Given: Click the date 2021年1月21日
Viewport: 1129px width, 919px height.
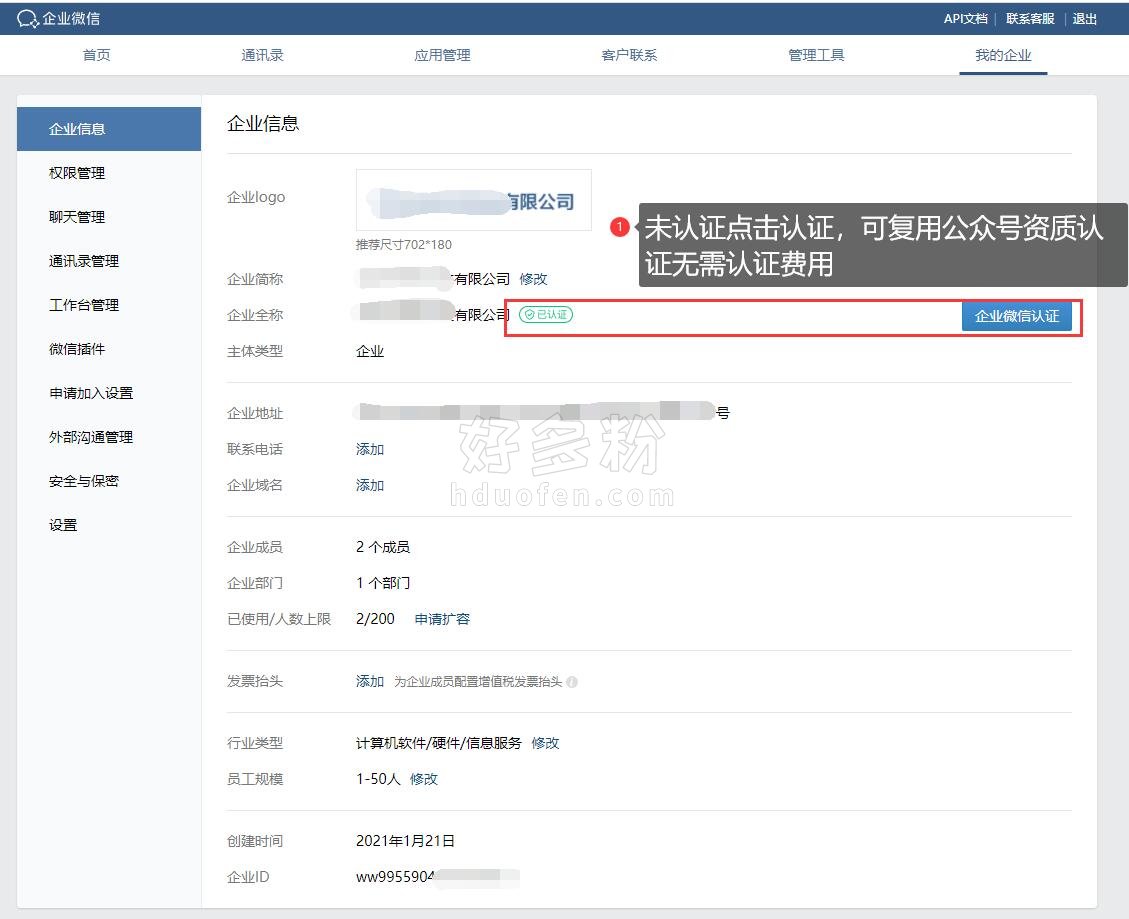Looking at the screenshot, I should click(405, 841).
